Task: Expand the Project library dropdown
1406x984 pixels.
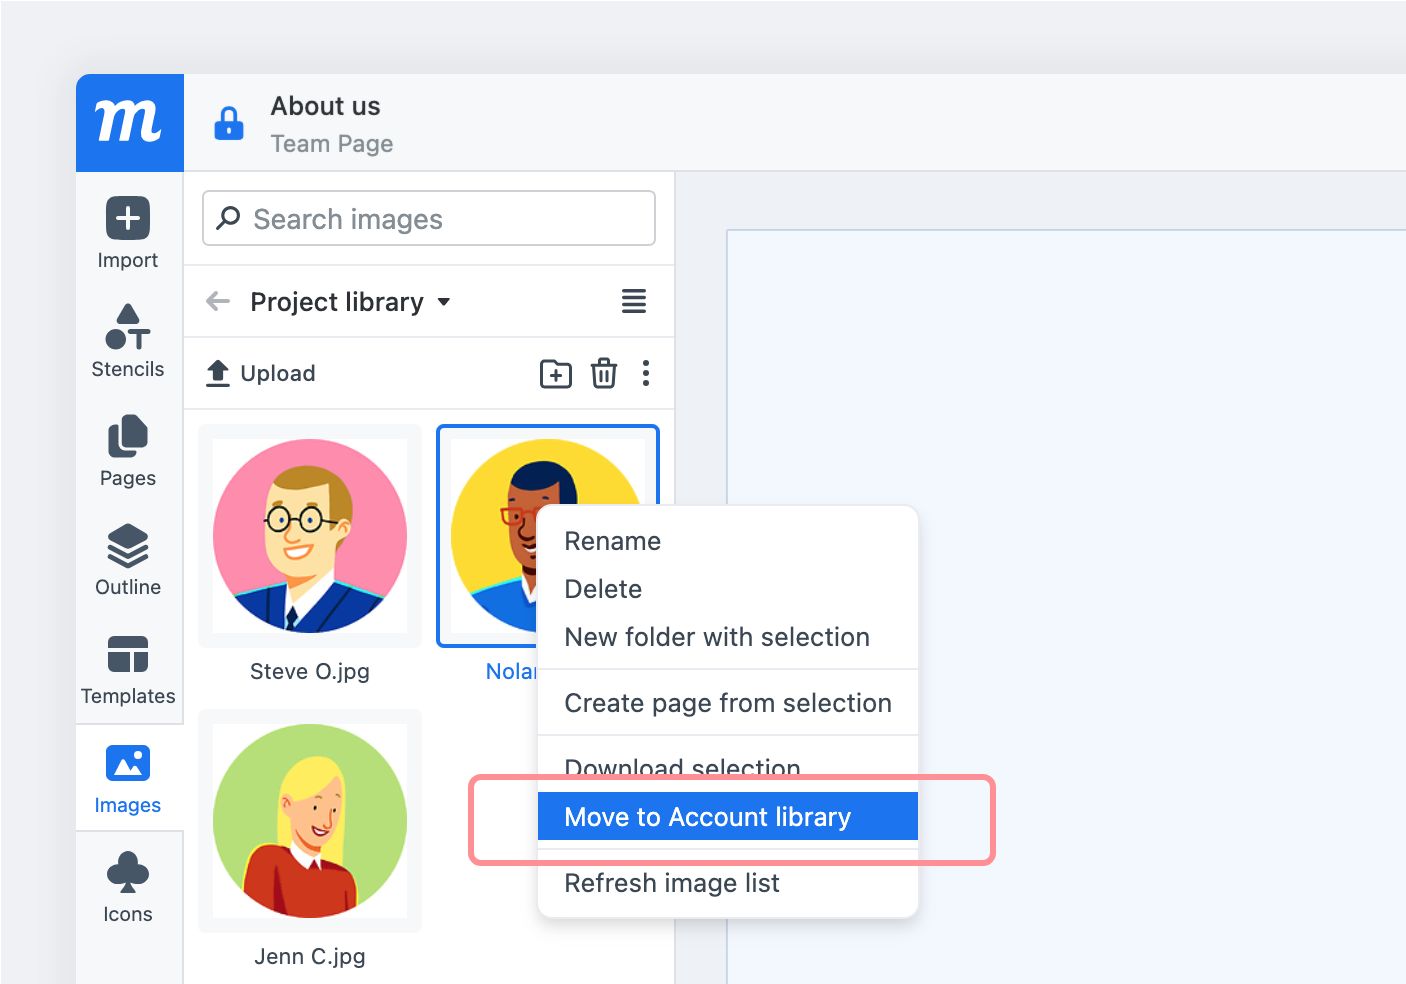Action: click(x=350, y=302)
